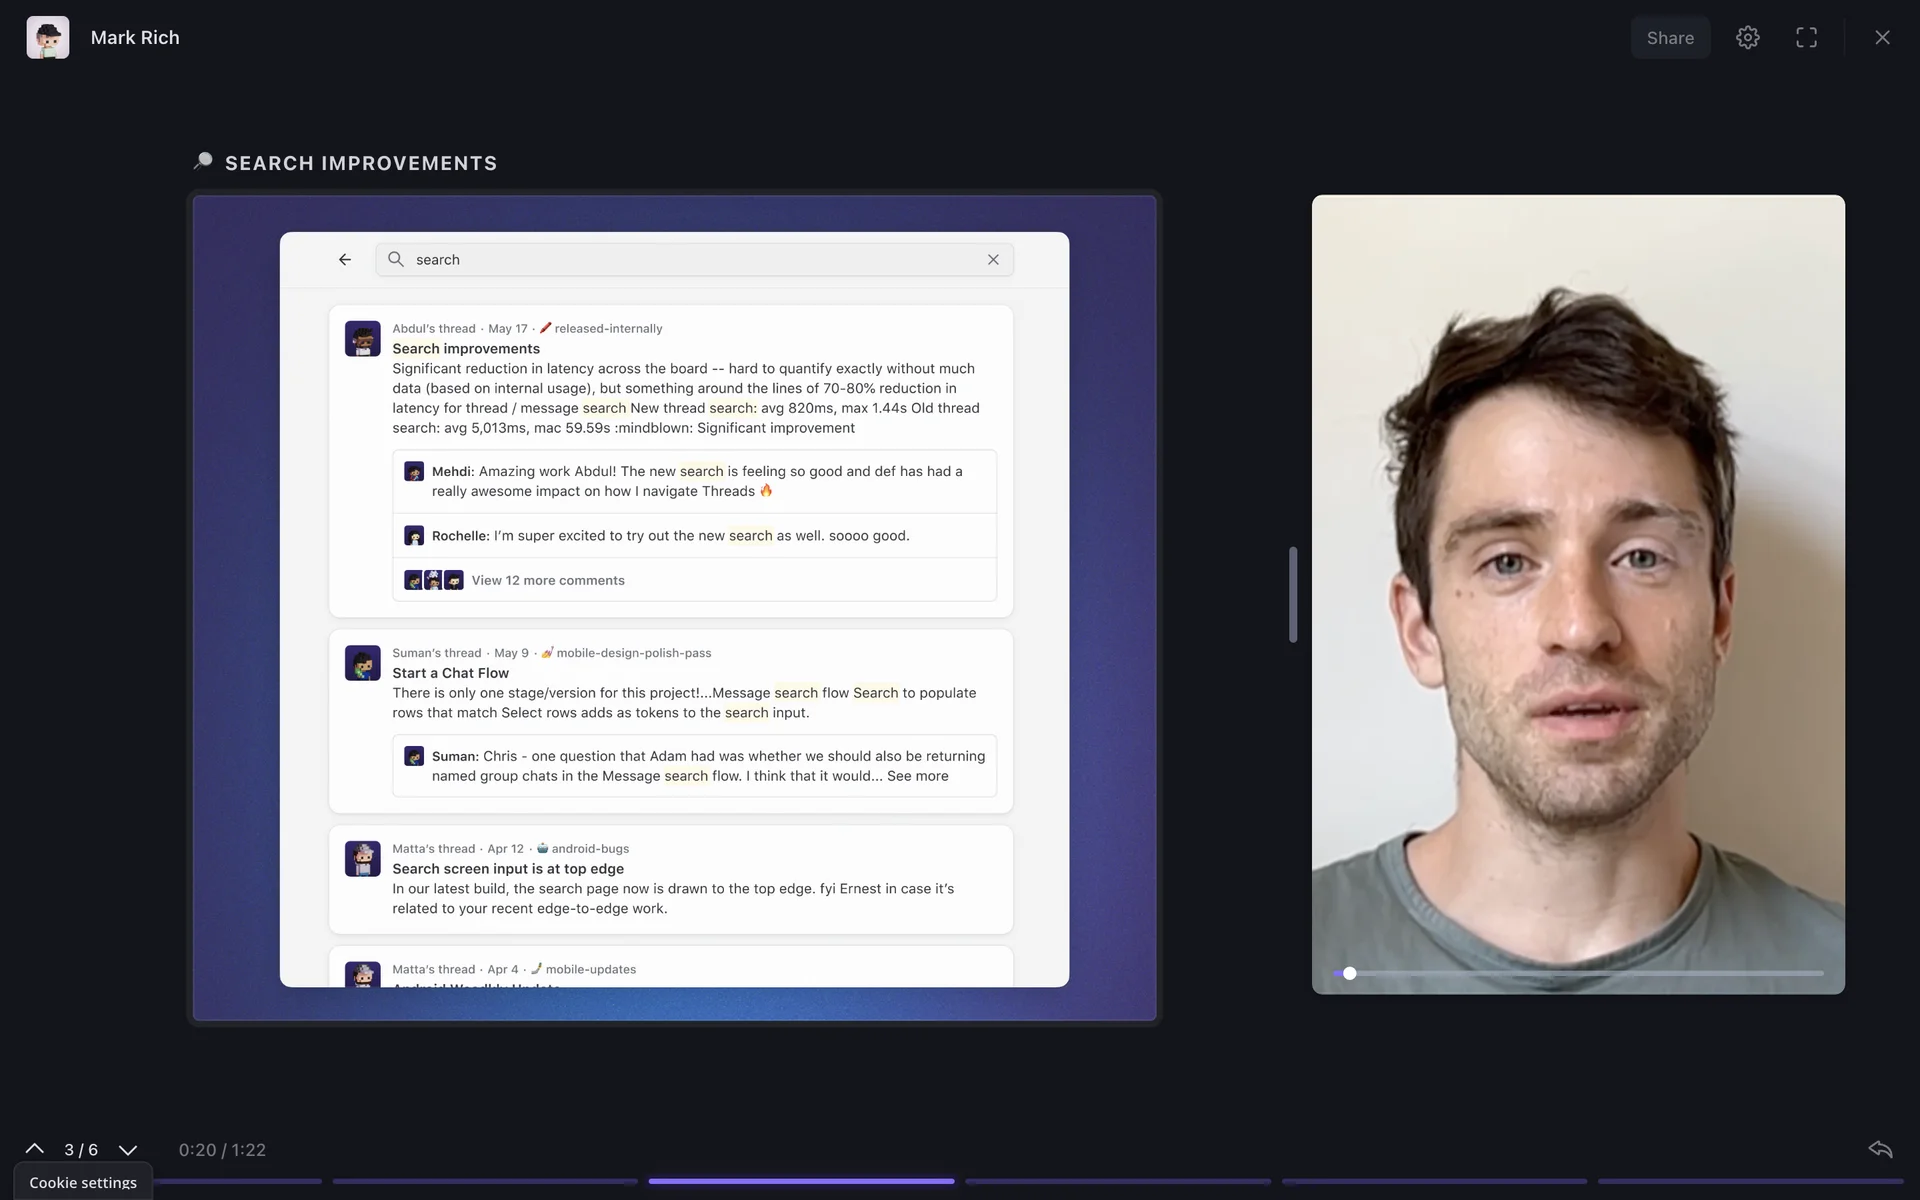
Task: Open Cookie settings
Action: [83, 1182]
